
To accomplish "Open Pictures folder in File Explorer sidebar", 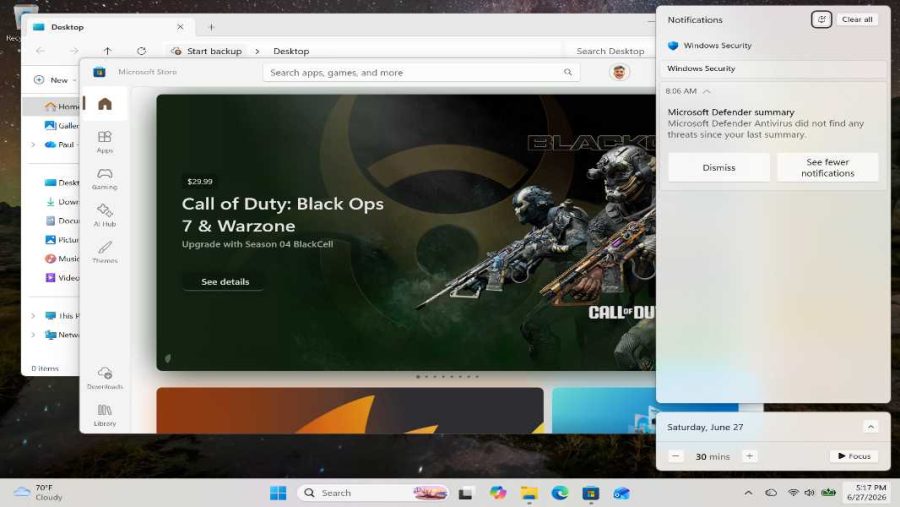I will coord(62,239).
